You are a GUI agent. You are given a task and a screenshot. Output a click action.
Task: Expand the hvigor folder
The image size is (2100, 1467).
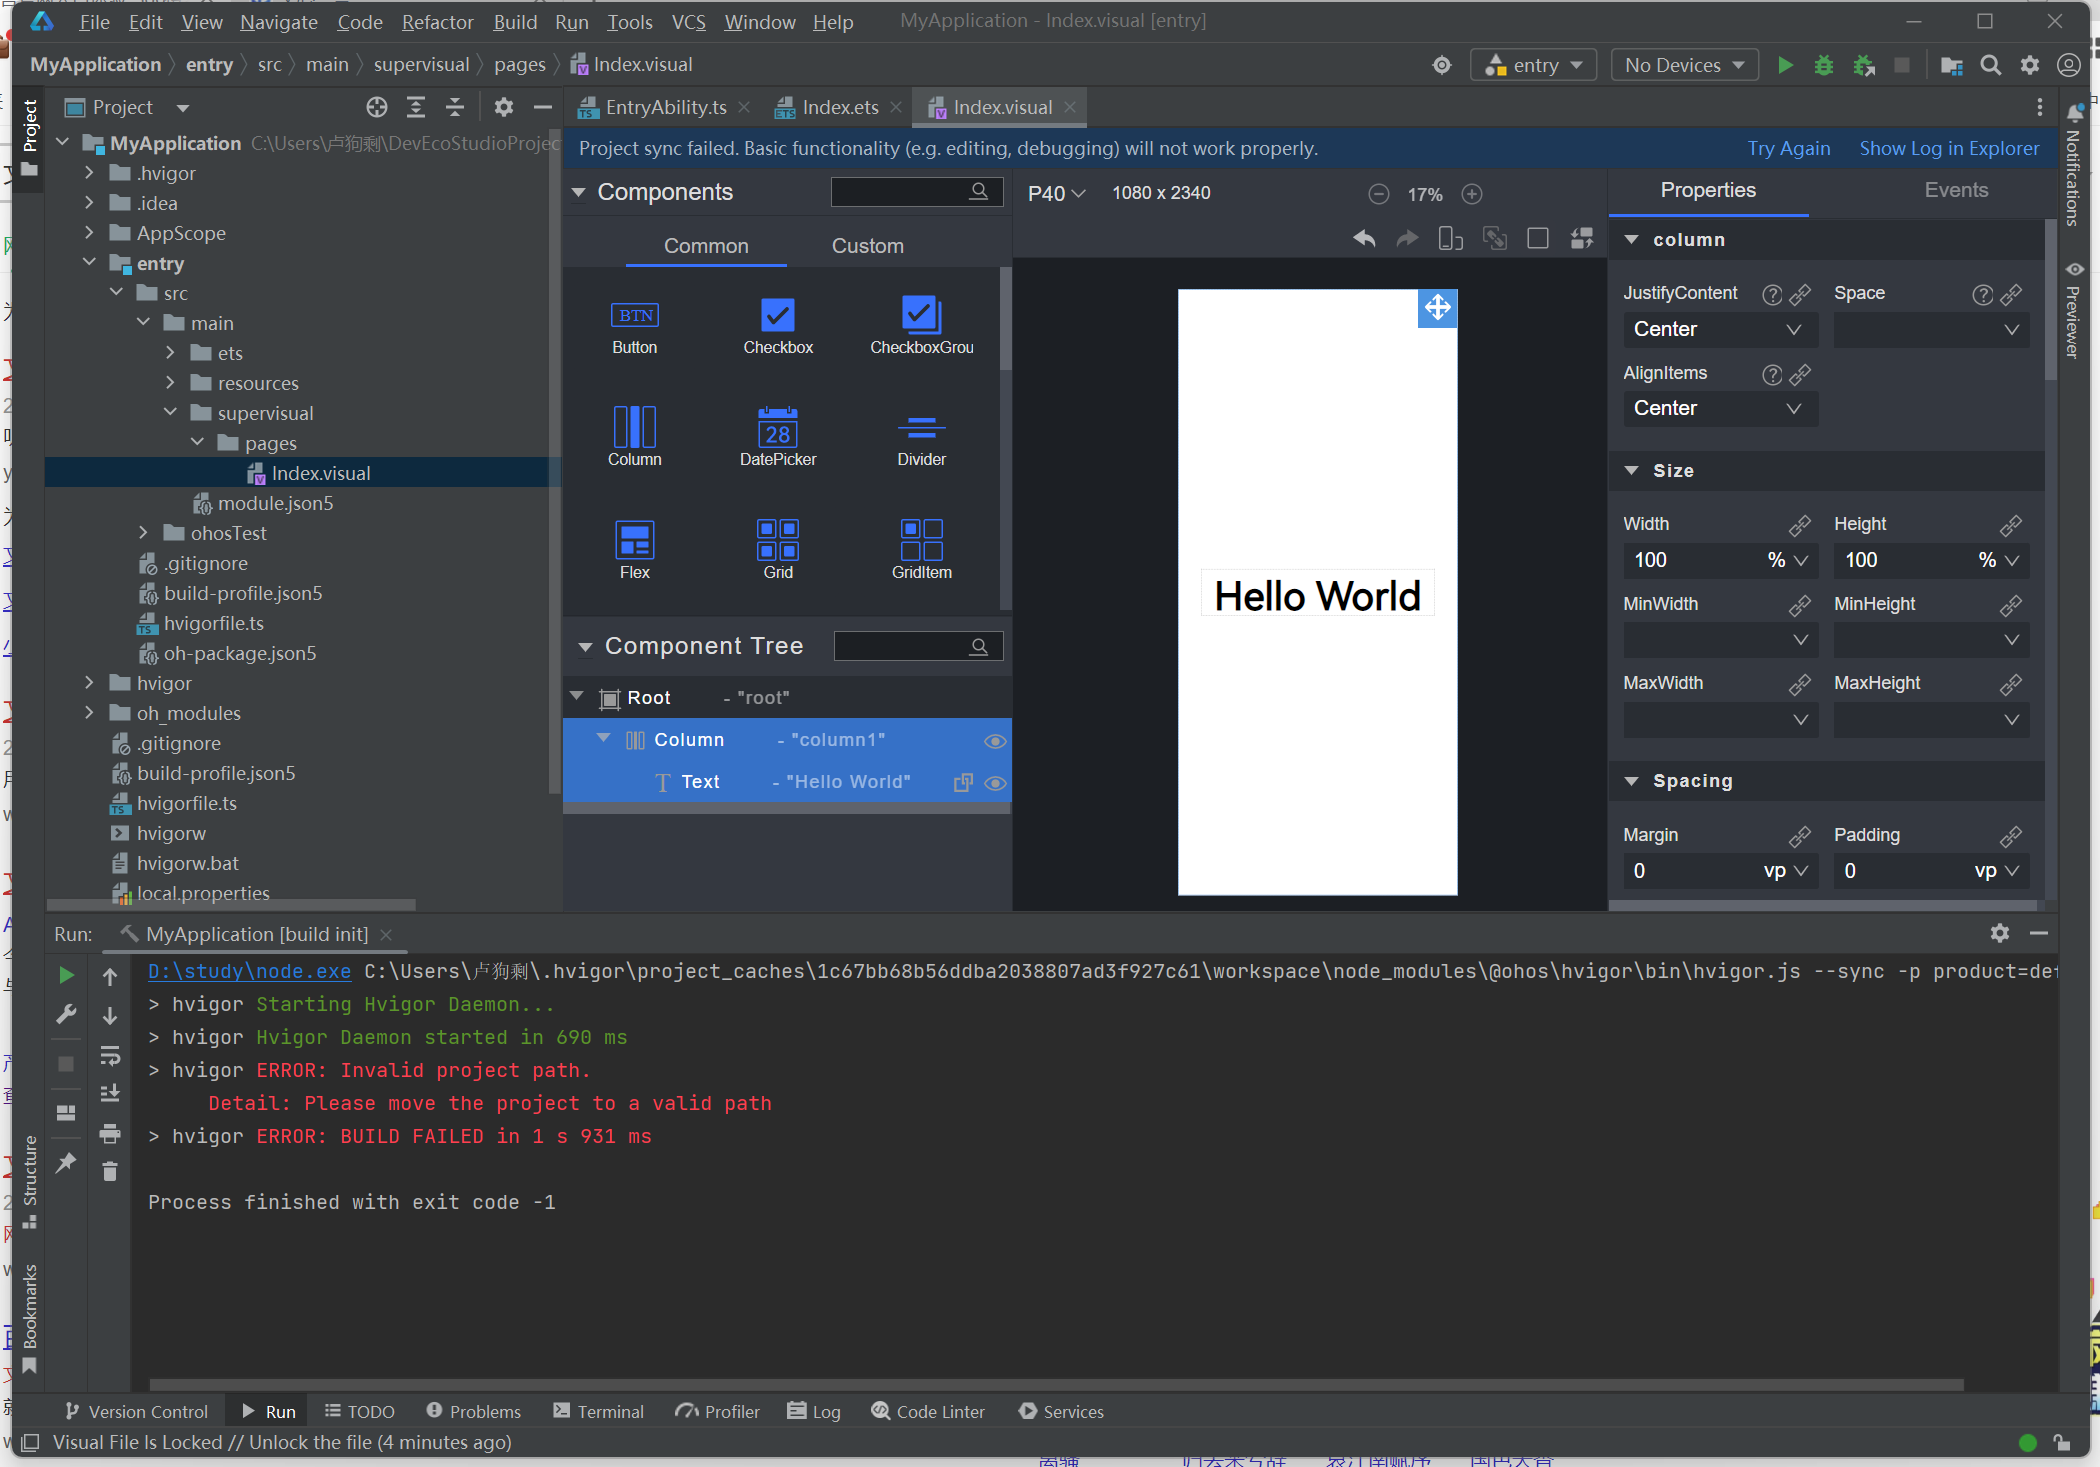tap(89, 683)
